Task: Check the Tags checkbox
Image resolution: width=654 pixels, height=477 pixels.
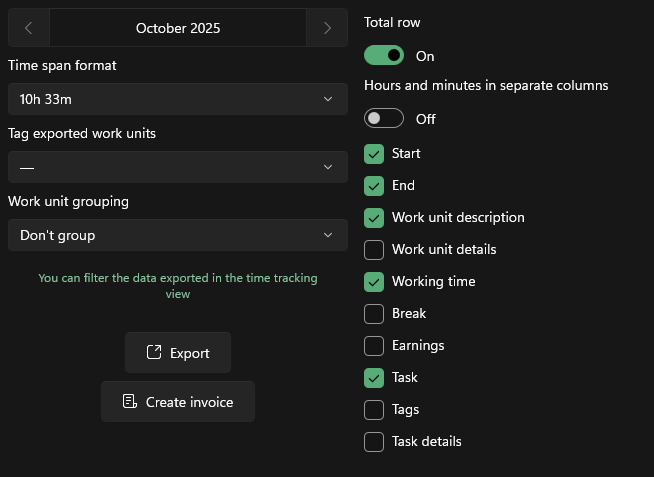Action: click(374, 410)
